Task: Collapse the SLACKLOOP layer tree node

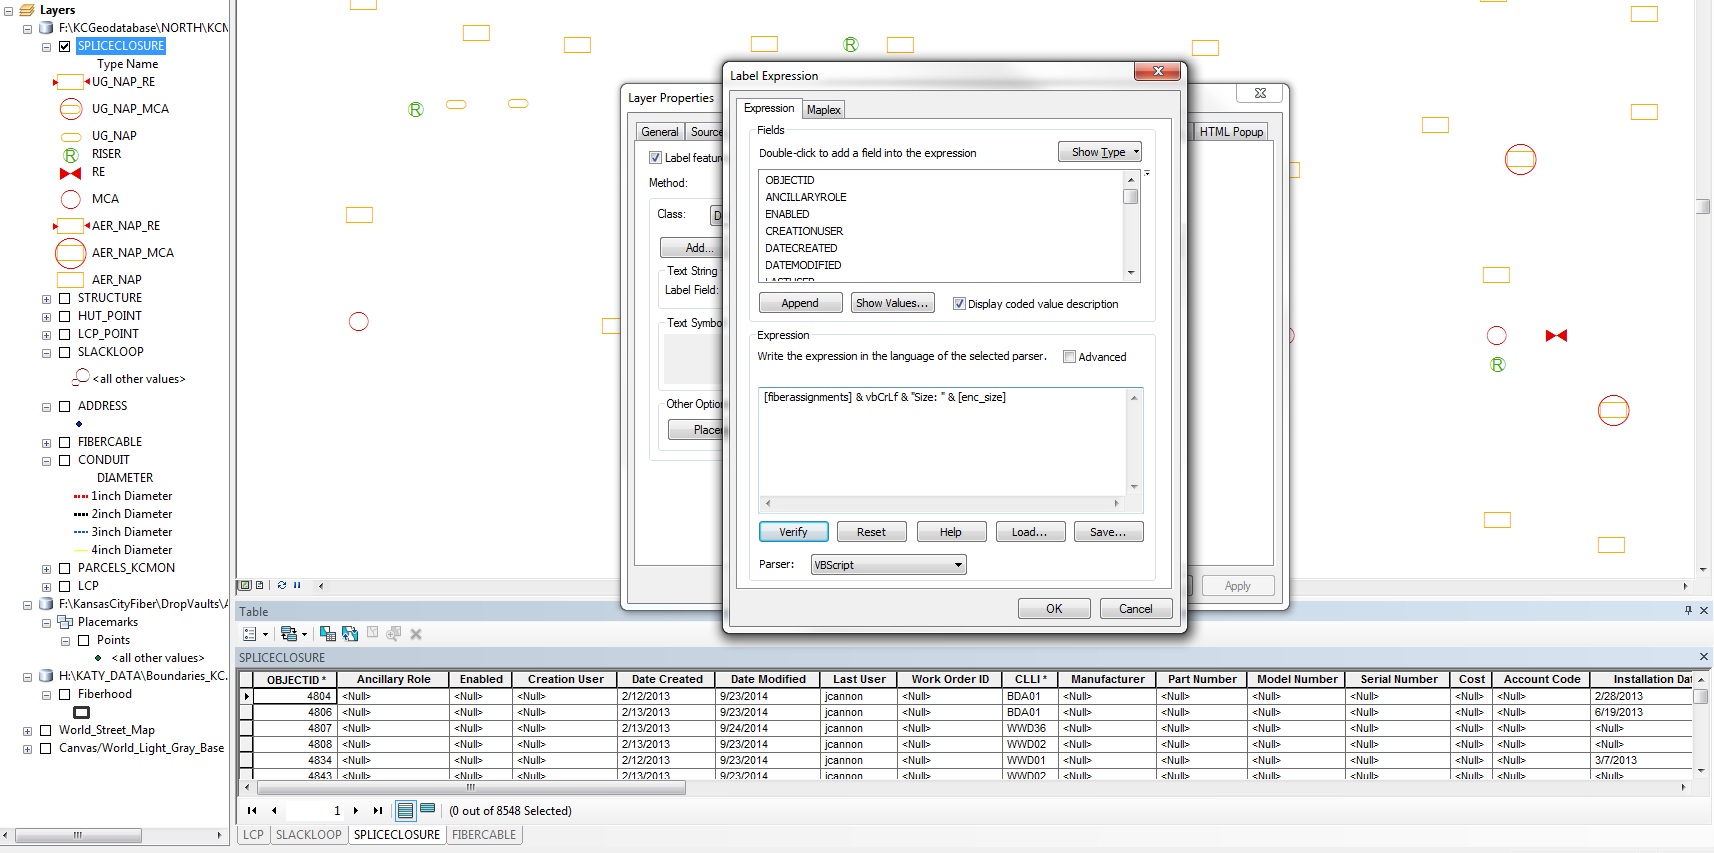Action: click(x=46, y=353)
